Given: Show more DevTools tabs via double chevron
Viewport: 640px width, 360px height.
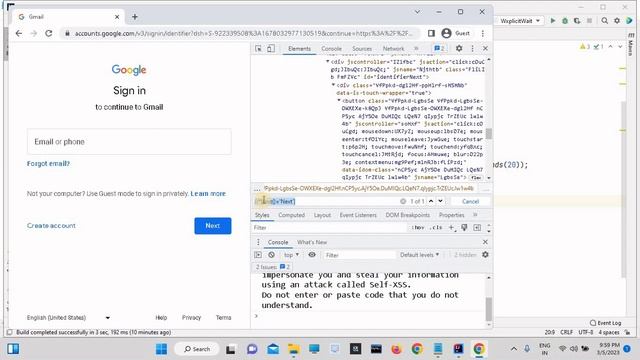Looking at the screenshot, I should [416, 49].
